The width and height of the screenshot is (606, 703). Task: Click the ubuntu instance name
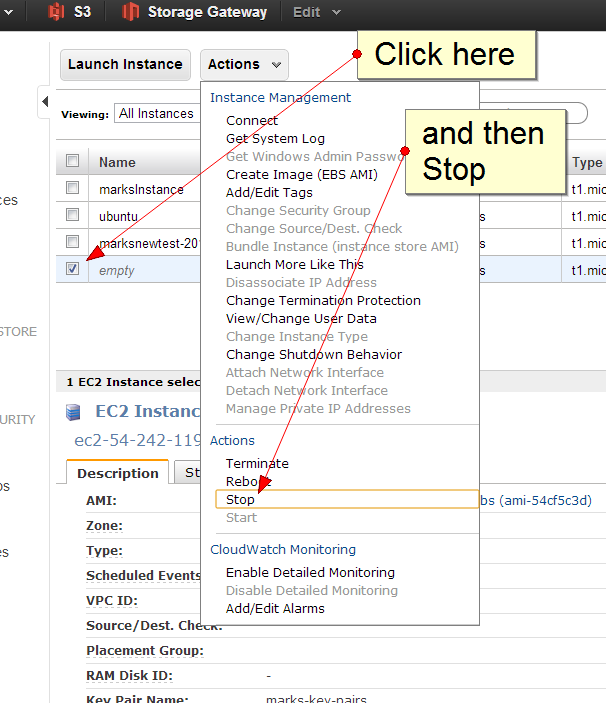point(118,217)
